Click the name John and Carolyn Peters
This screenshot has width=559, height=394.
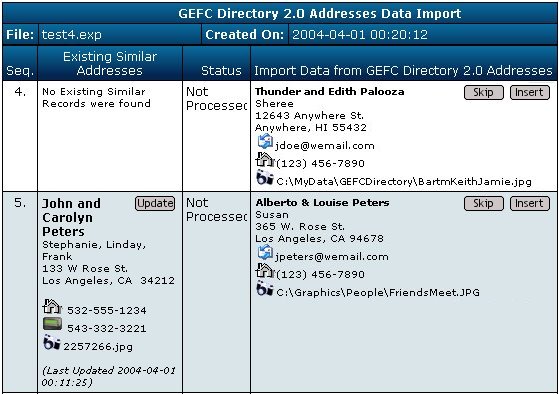71,218
